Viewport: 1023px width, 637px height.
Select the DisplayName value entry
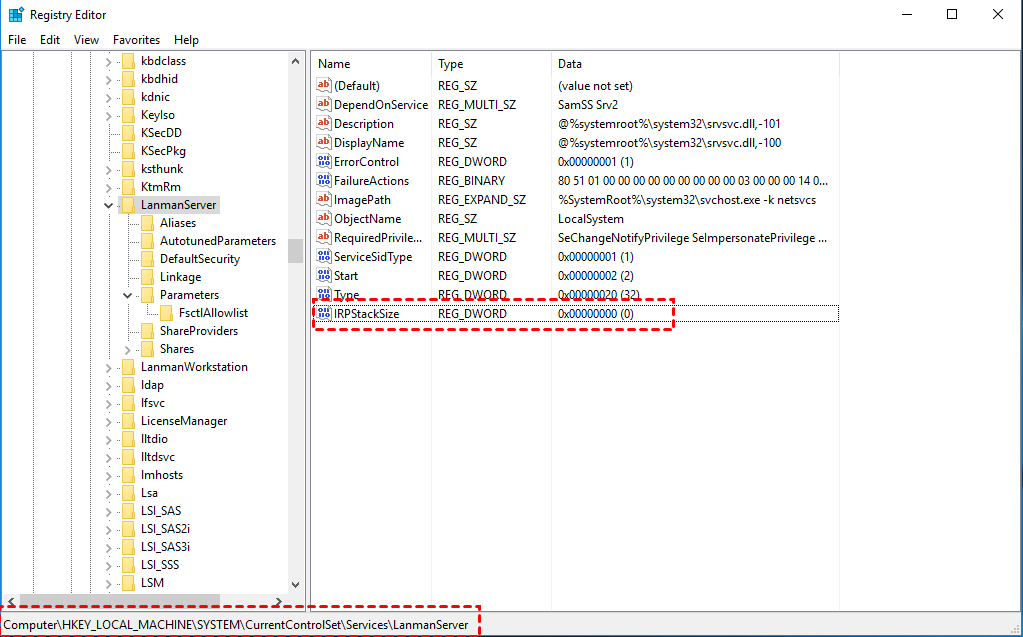(369, 142)
